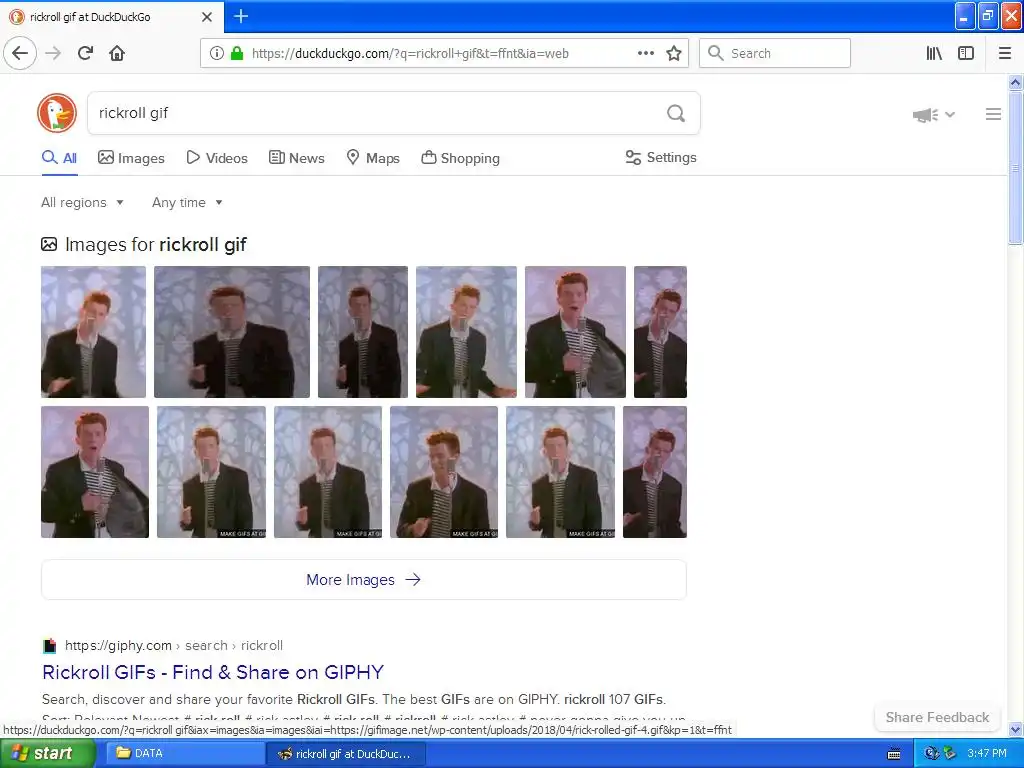Open first bottom-row thumbnail with open jacket
The width and height of the screenshot is (1024, 768).
tap(95, 472)
